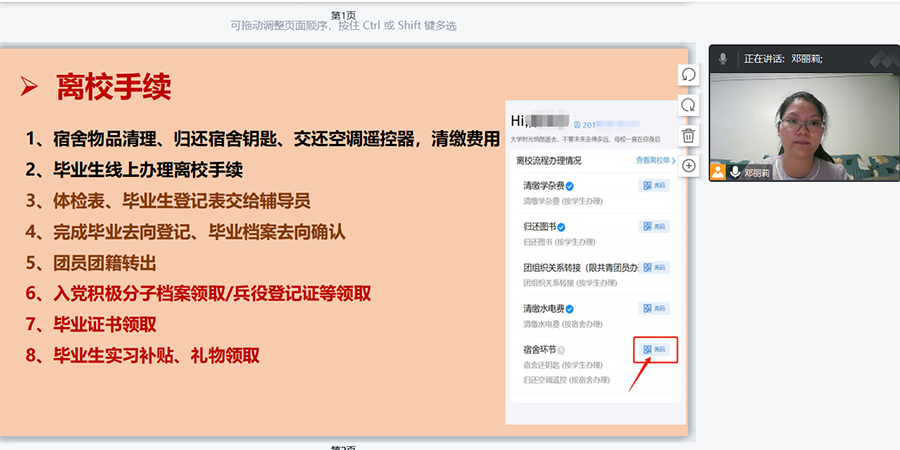Open the 查看离校单 link

coord(655,160)
